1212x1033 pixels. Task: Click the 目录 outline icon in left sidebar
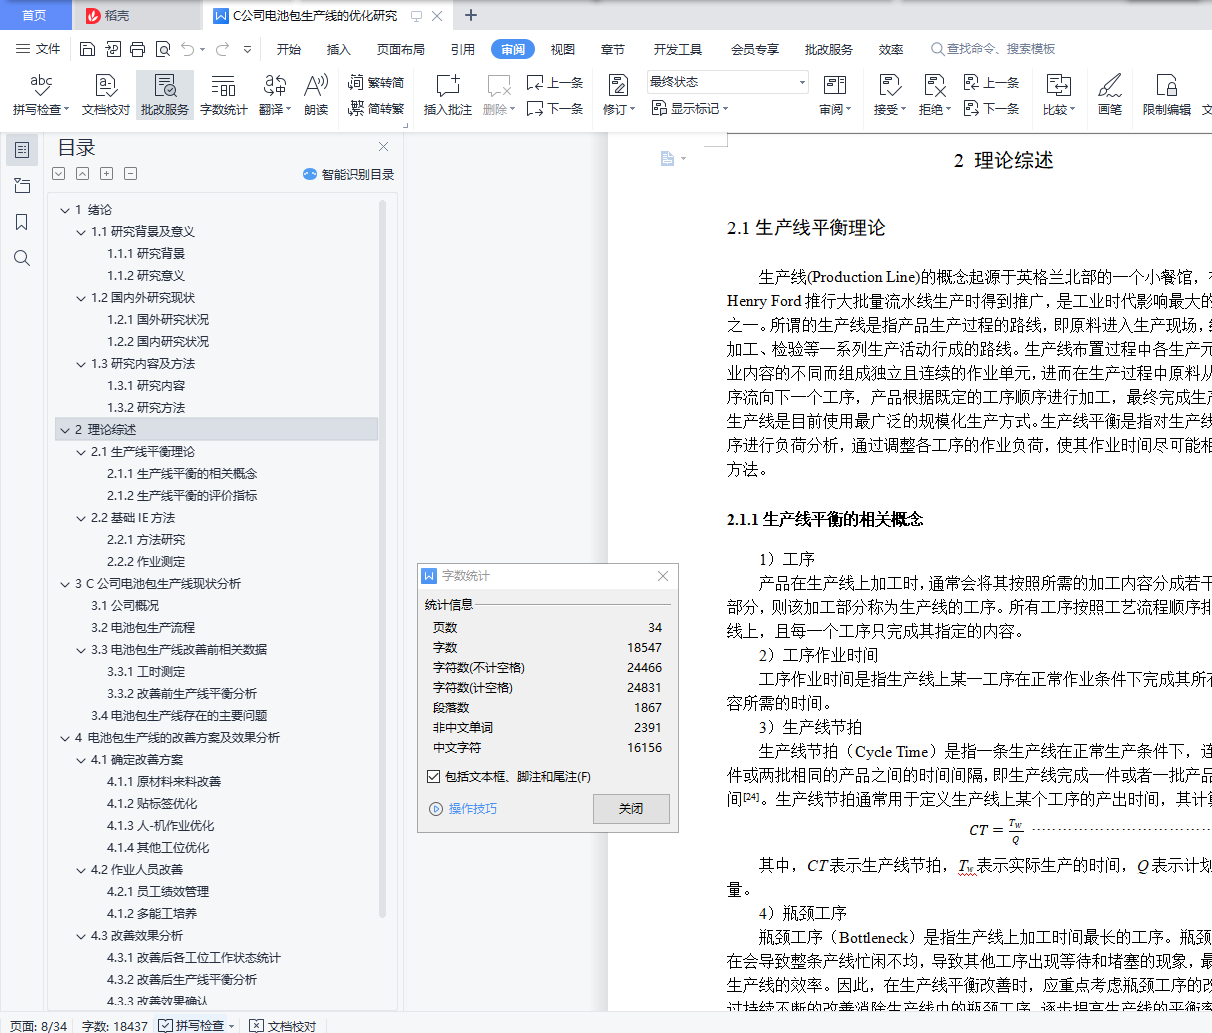(x=22, y=150)
